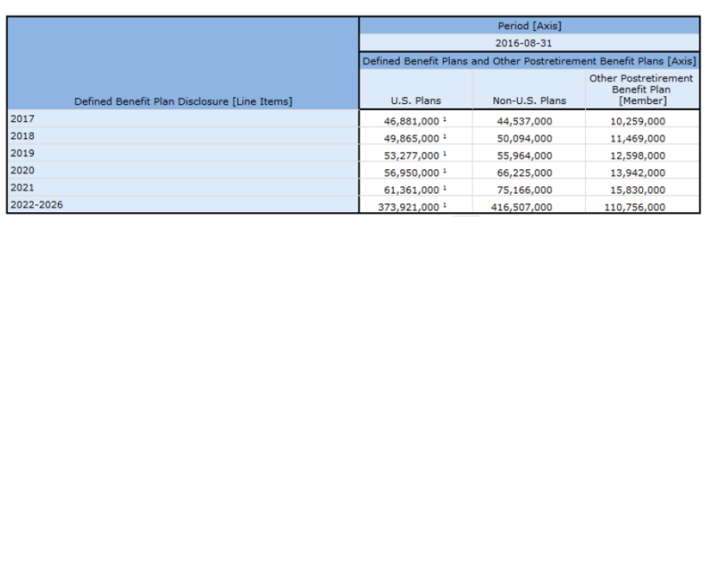Click the value 56,950,000

[x=411, y=173]
